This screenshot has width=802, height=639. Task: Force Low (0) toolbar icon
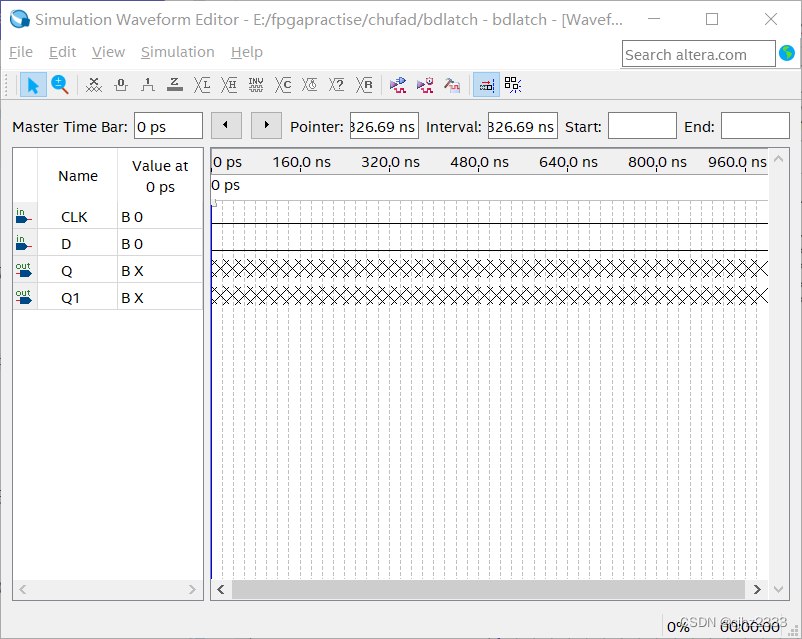tap(121, 85)
